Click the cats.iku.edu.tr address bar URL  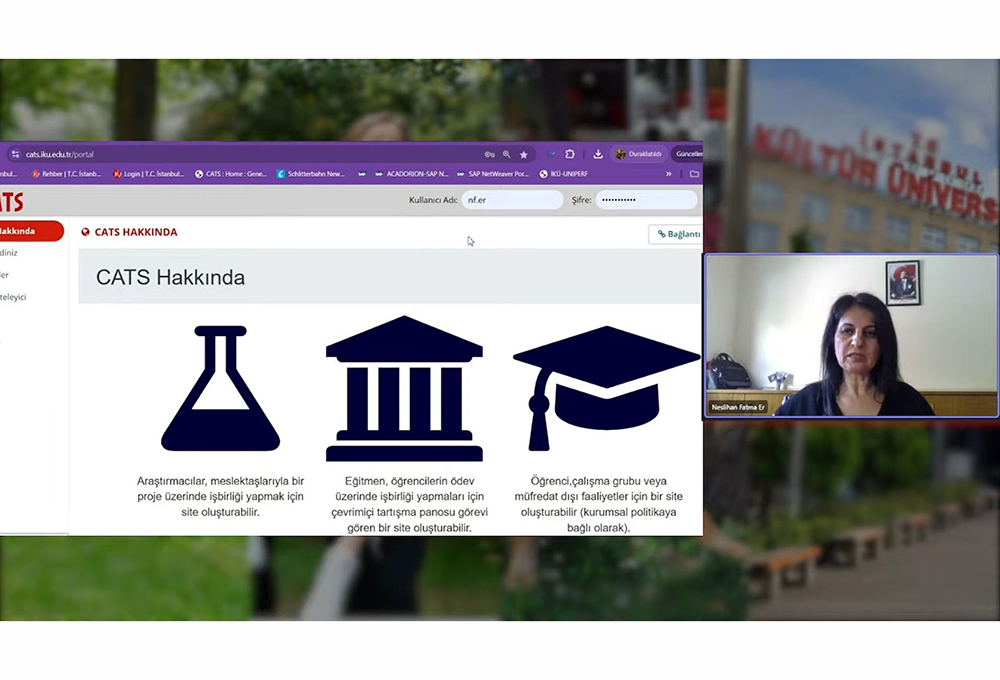tap(60, 155)
